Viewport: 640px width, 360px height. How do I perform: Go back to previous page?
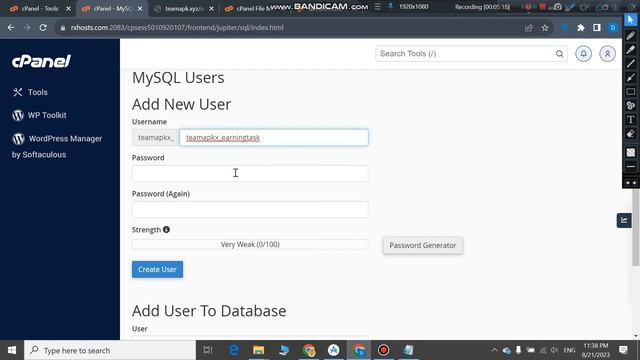[11, 28]
